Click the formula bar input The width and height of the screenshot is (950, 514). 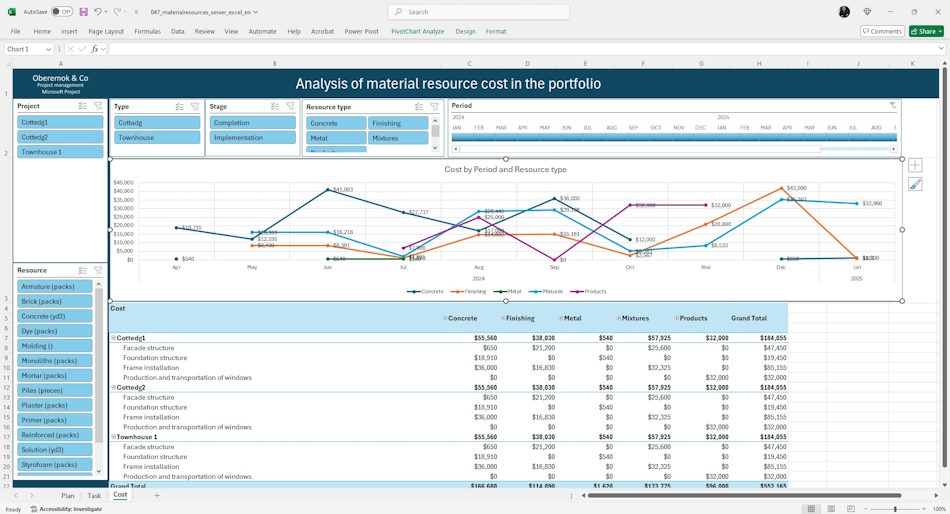tap(522, 49)
